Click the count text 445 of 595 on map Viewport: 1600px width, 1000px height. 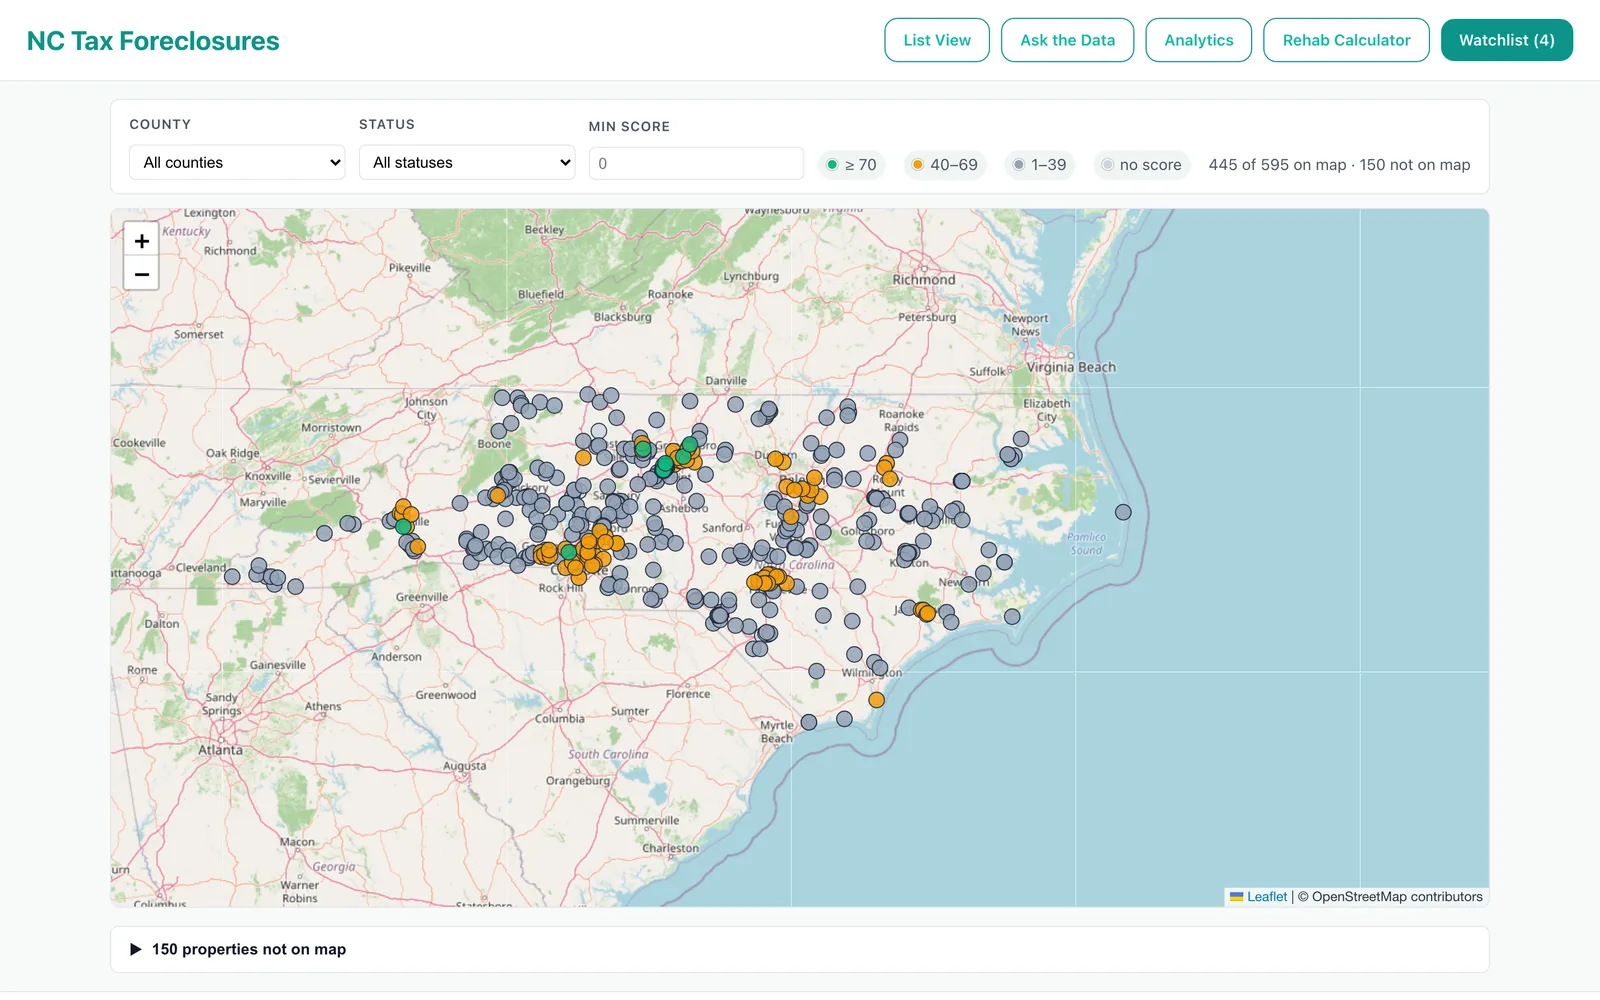tap(1277, 165)
